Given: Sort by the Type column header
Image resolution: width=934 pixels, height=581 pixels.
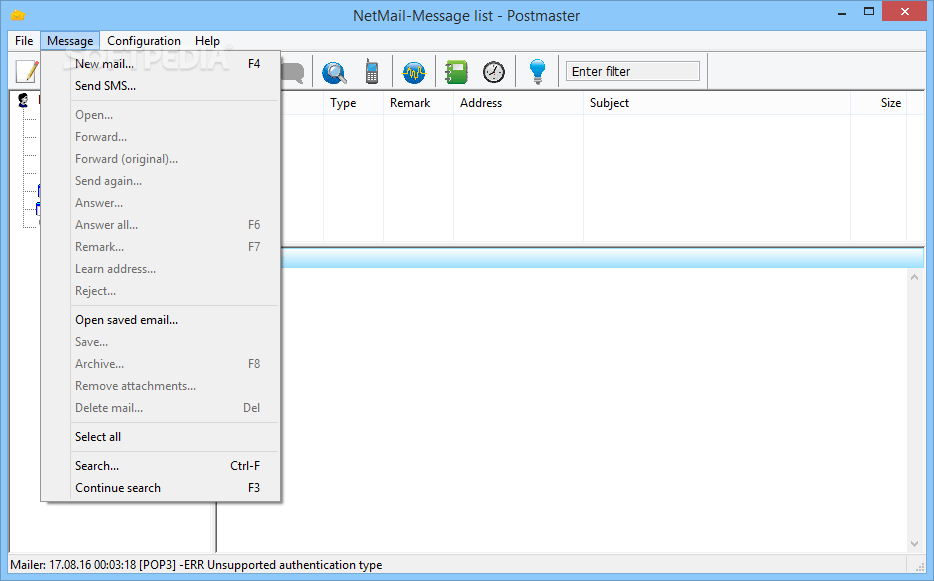Looking at the screenshot, I should (353, 103).
